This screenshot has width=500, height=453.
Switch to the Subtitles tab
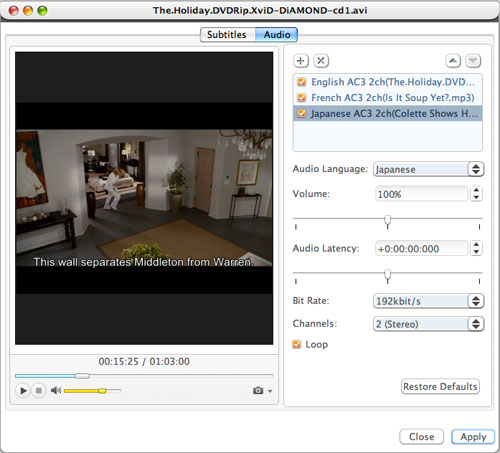pyautogui.click(x=227, y=35)
